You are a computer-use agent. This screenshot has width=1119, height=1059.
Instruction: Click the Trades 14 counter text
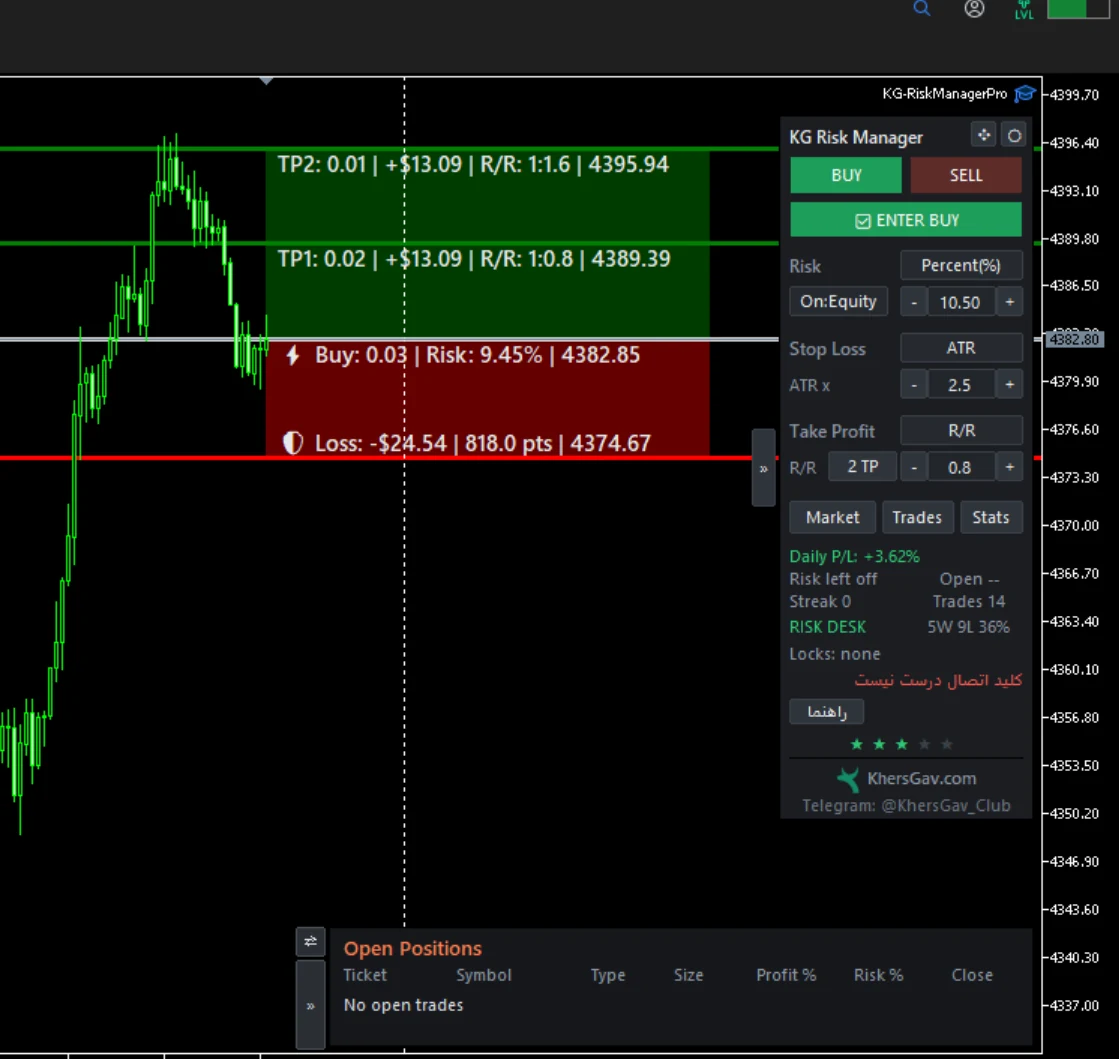tap(968, 602)
